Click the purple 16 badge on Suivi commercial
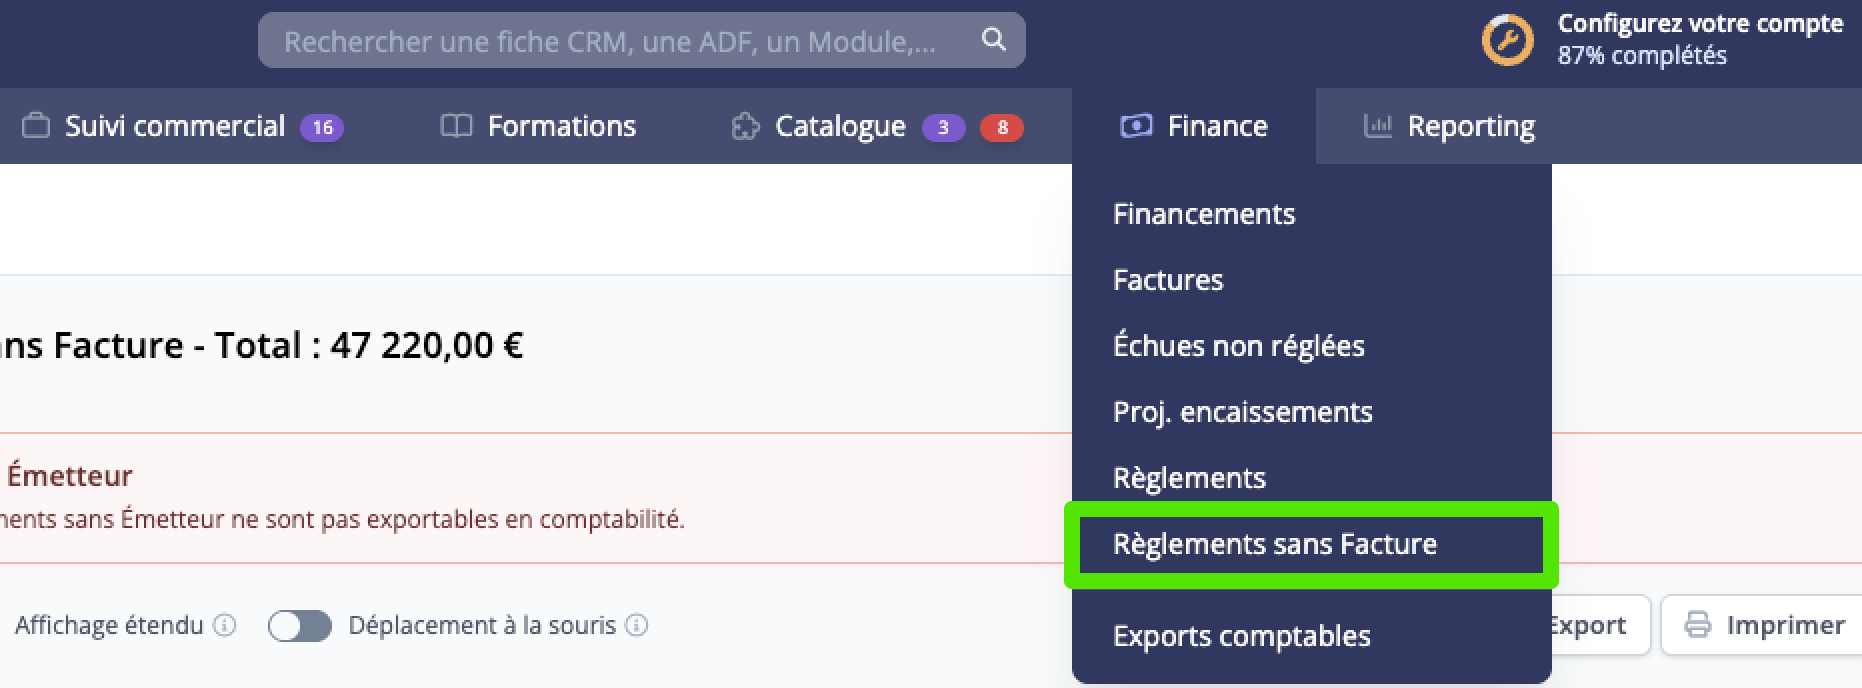This screenshot has width=1862, height=688. tap(322, 127)
